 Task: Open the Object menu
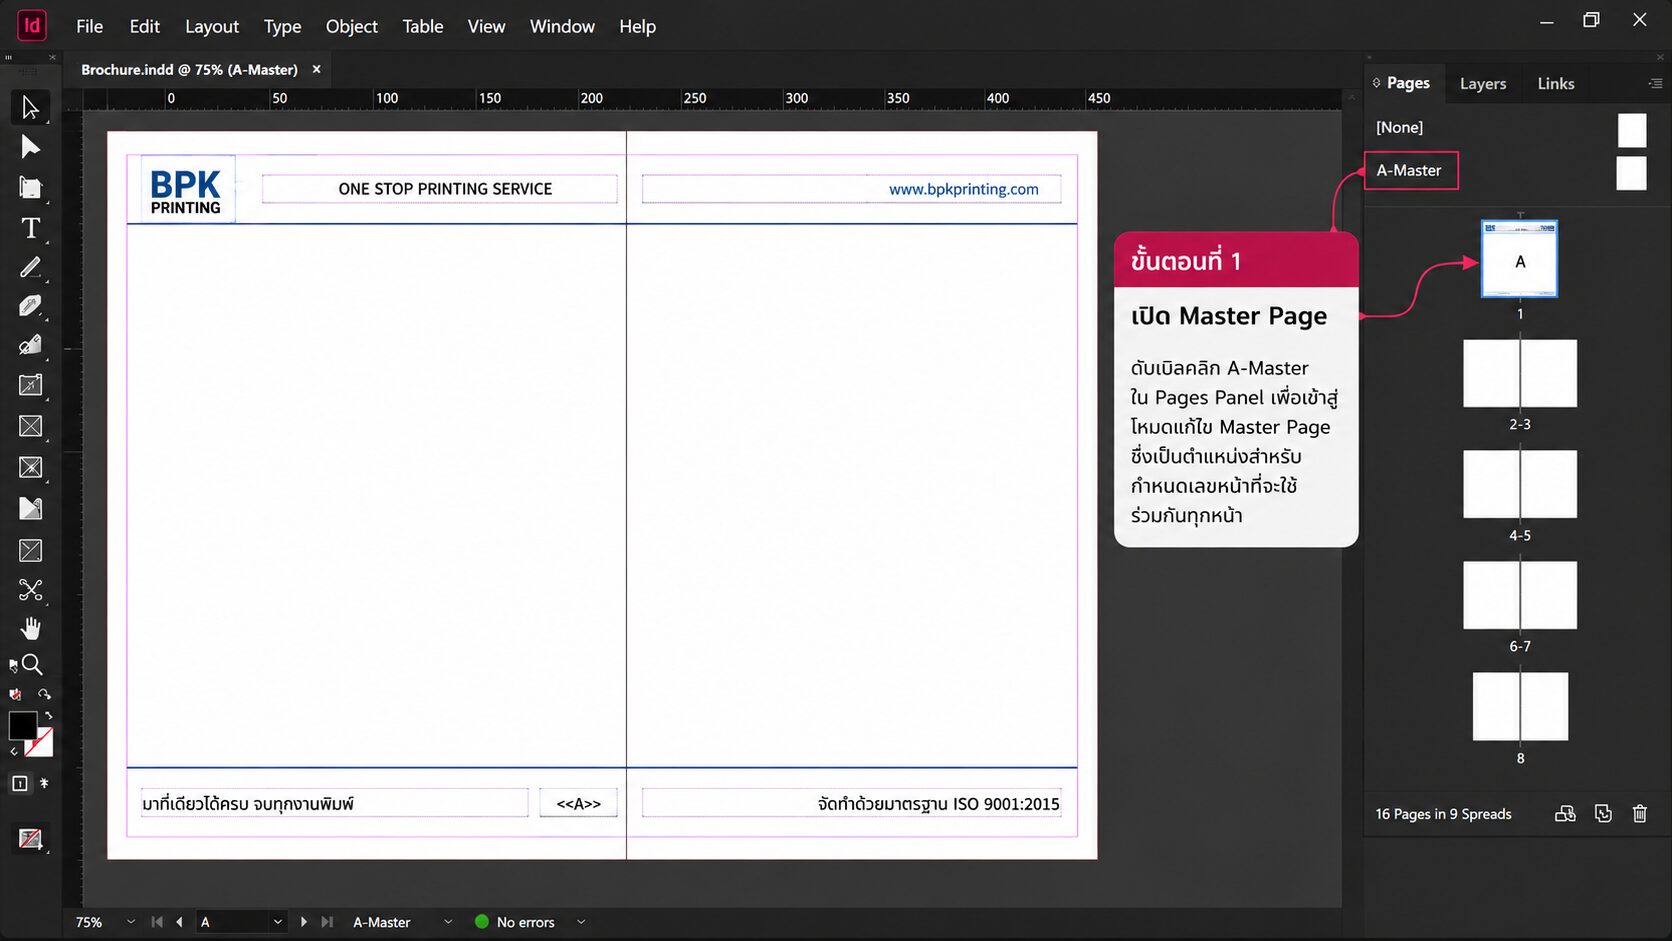(351, 26)
